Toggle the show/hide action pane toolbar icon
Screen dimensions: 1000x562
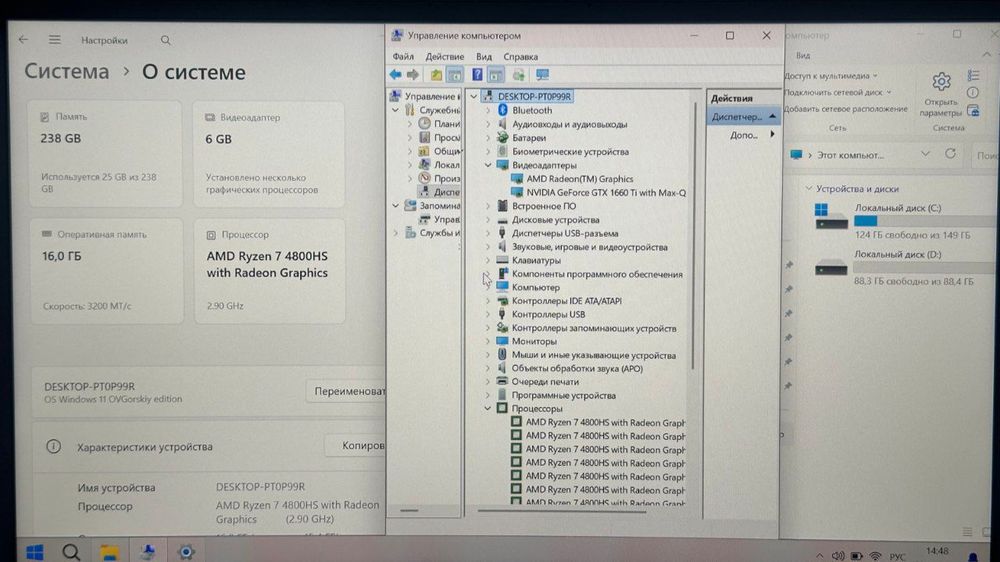coord(496,75)
